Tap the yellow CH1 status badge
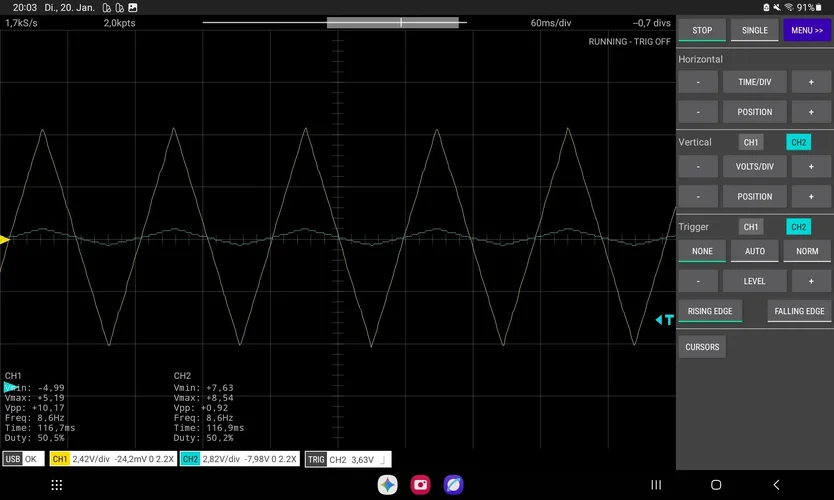Image resolution: width=834 pixels, height=500 pixels. pyautogui.click(x=60, y=459)
